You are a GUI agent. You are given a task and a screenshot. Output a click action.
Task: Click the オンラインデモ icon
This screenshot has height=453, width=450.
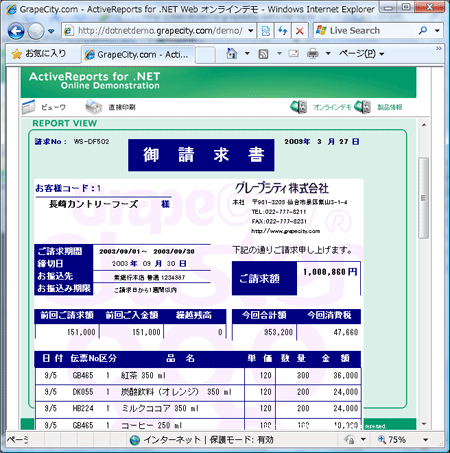click(299, 107)
